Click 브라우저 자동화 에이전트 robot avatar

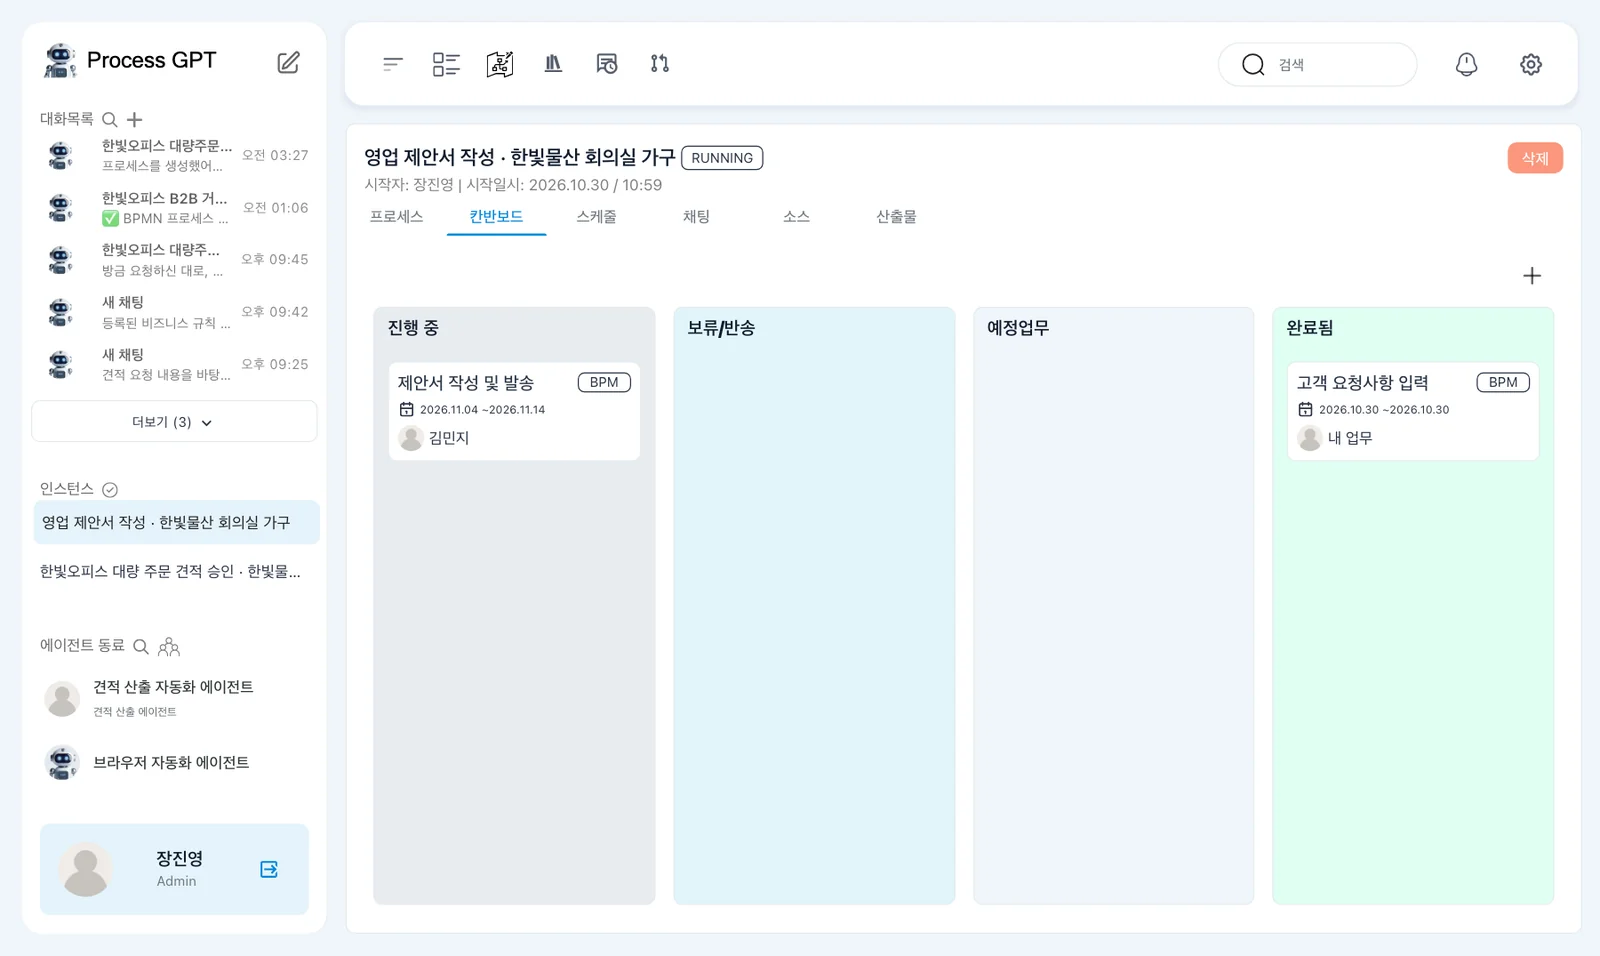62,763
